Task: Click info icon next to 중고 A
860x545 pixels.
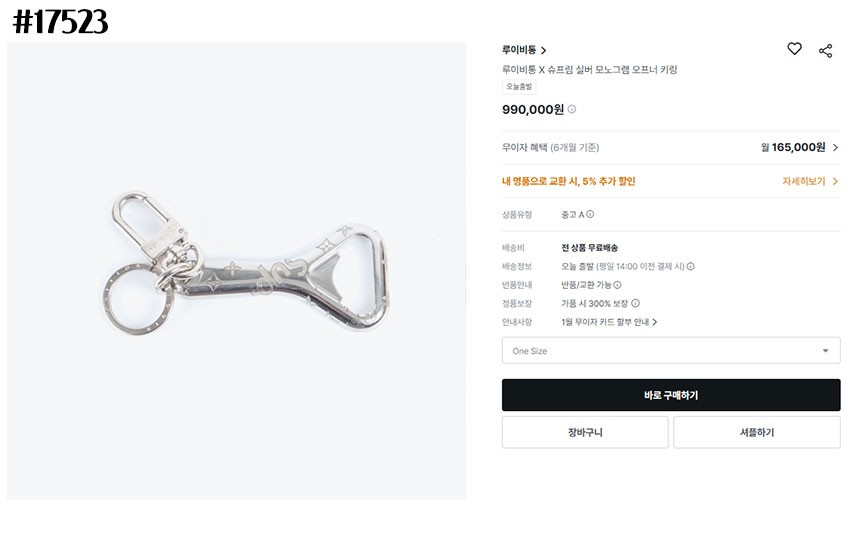Action: (x=590, y=214)
